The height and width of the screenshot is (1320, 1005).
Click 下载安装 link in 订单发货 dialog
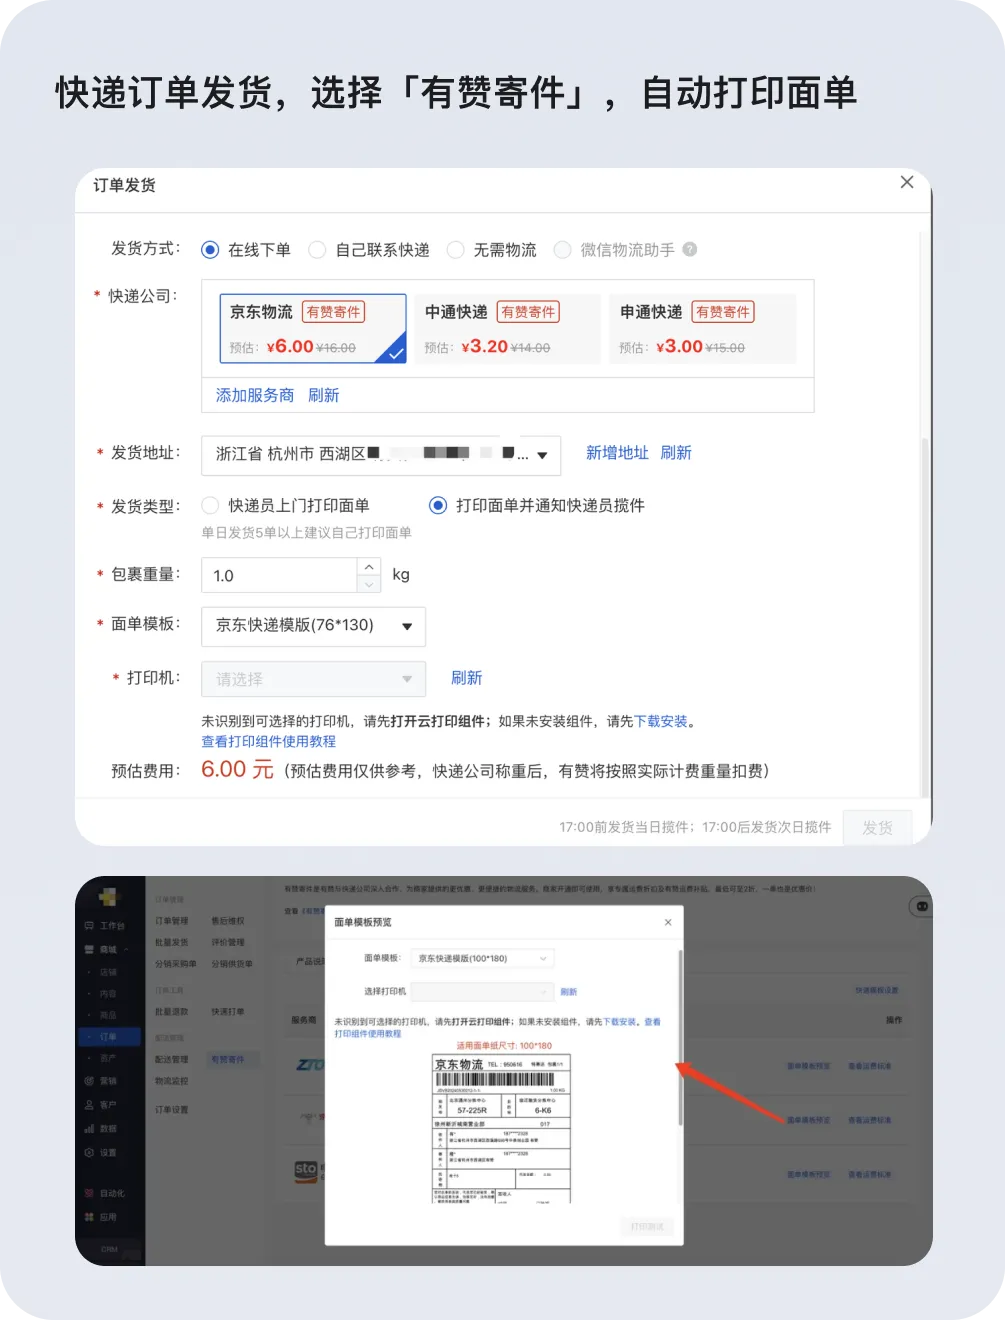[x=661, y=721]
